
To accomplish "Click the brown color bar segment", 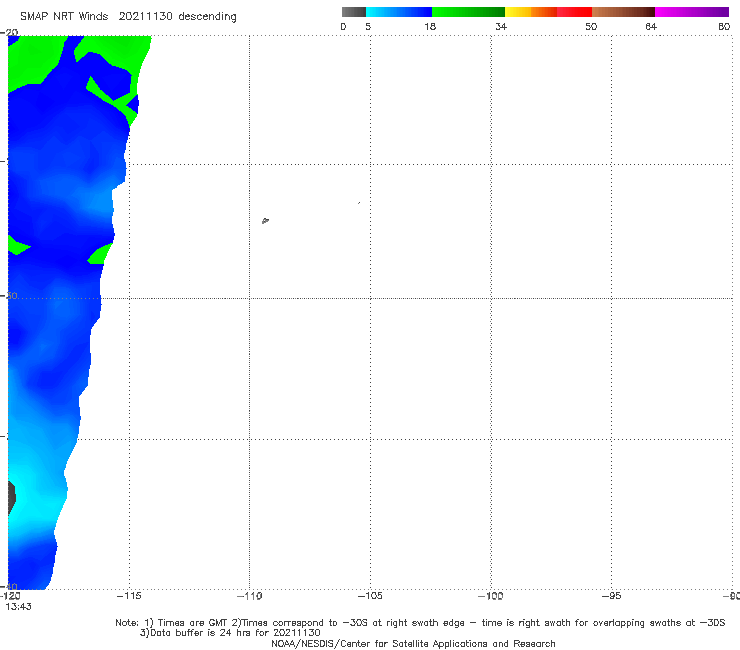I will (623, 12).
